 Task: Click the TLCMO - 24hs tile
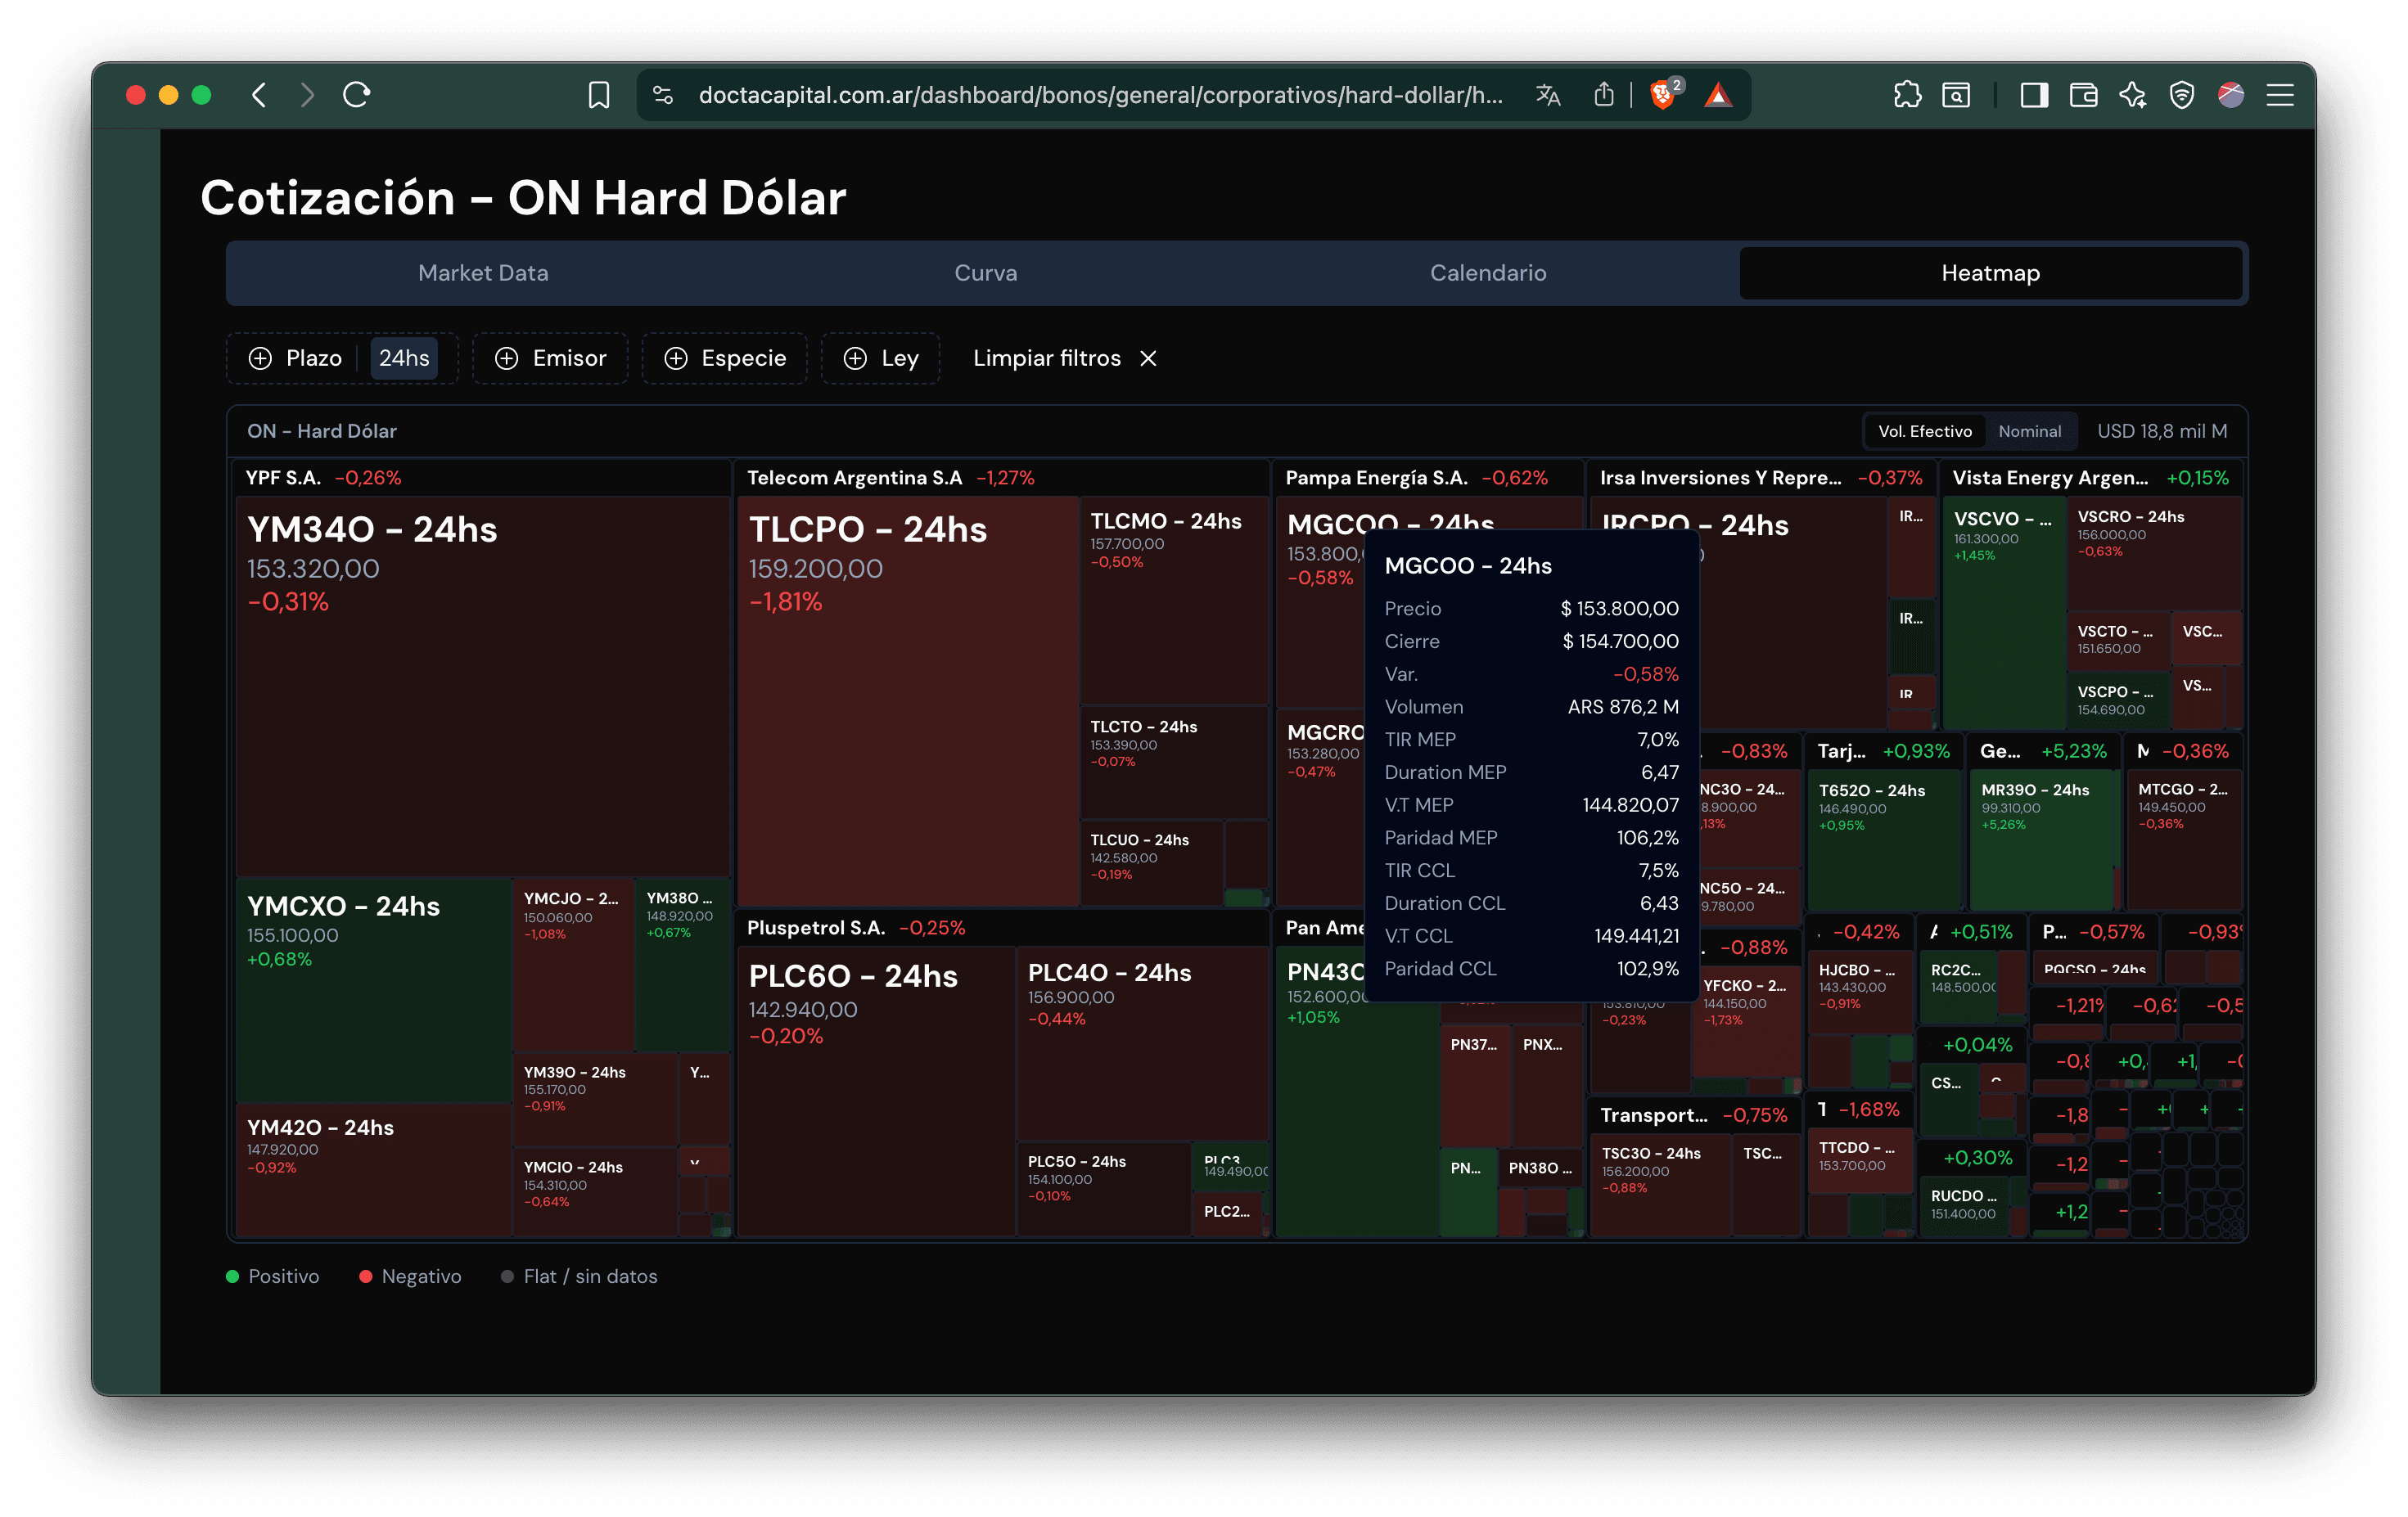click(1174, 600)
